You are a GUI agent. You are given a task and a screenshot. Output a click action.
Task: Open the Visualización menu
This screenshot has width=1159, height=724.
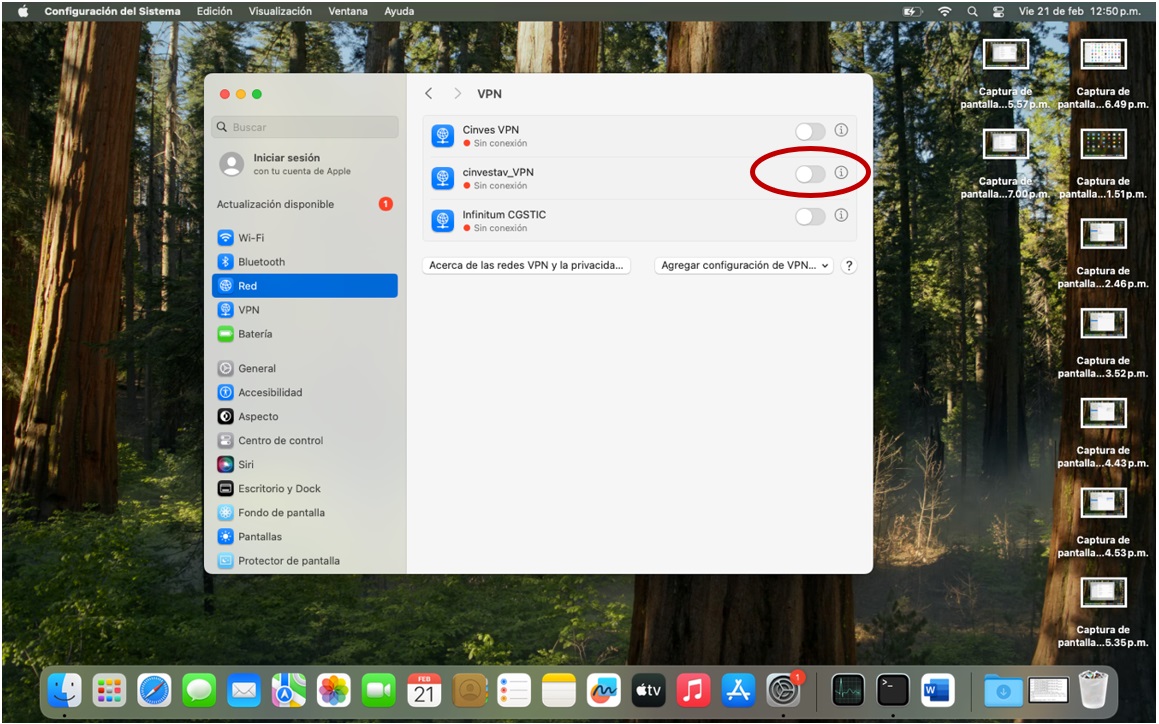click(280, 11)
